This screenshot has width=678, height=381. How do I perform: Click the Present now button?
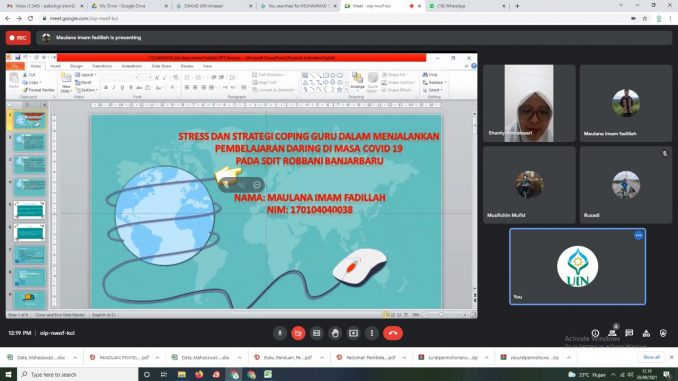click(353, 333)
